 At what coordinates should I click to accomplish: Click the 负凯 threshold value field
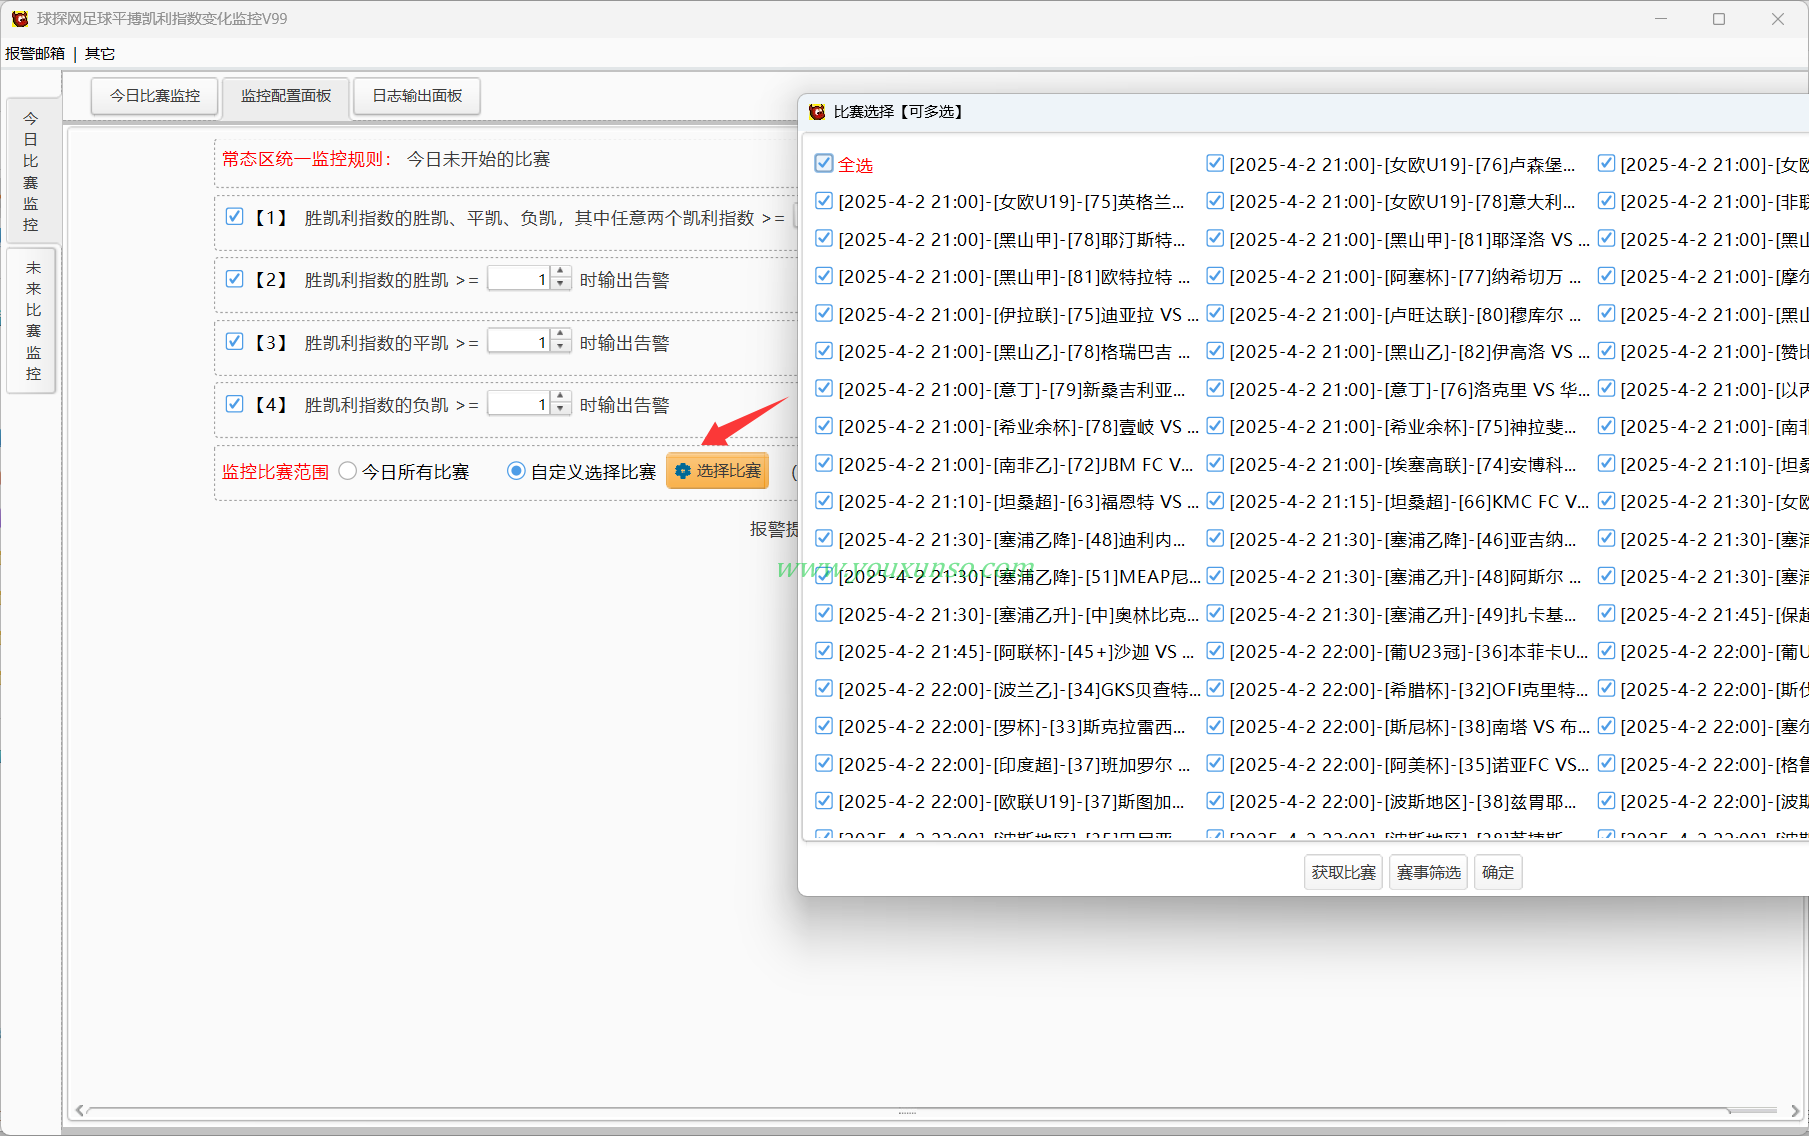(x=520, y=404)
